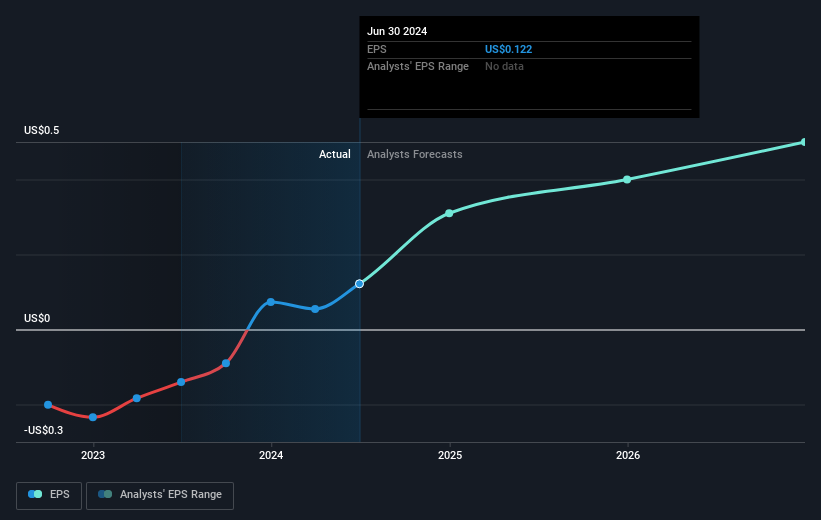Click the US$0.122 value in tooltip
Image resolution: width=821 pixels, height=520 pixels.
click(508, 49)
